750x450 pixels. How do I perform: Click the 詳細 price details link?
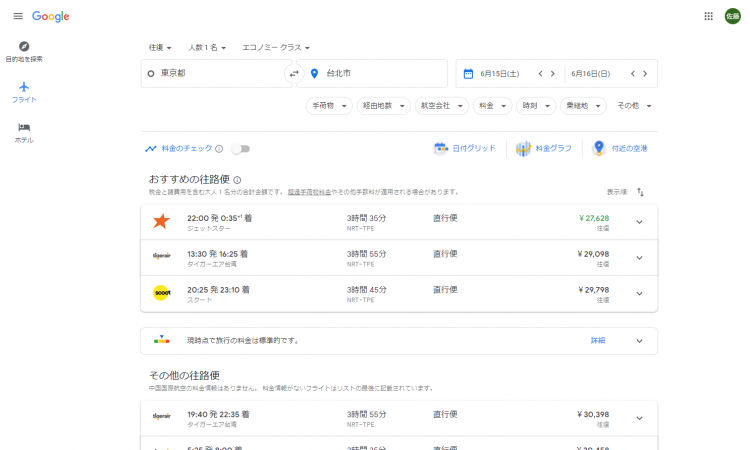(x=598, y=340)
